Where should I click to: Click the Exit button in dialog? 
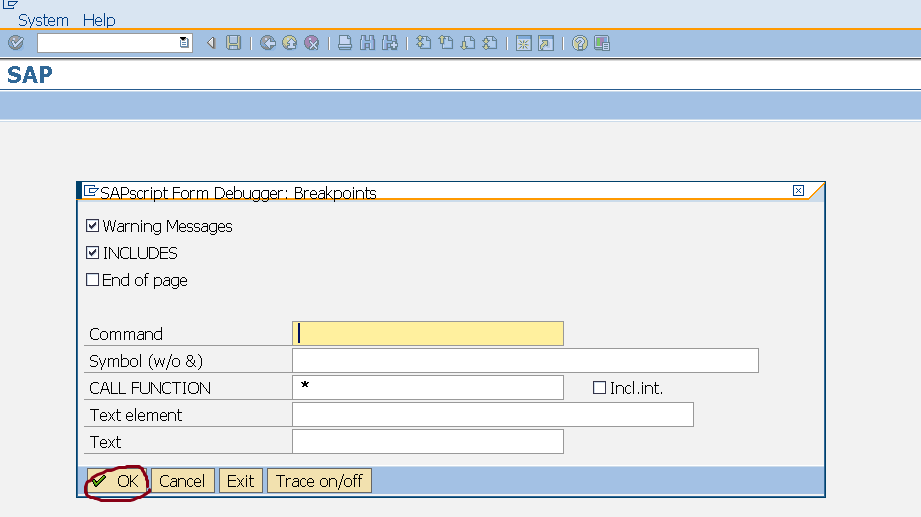(x=241, y=481)
